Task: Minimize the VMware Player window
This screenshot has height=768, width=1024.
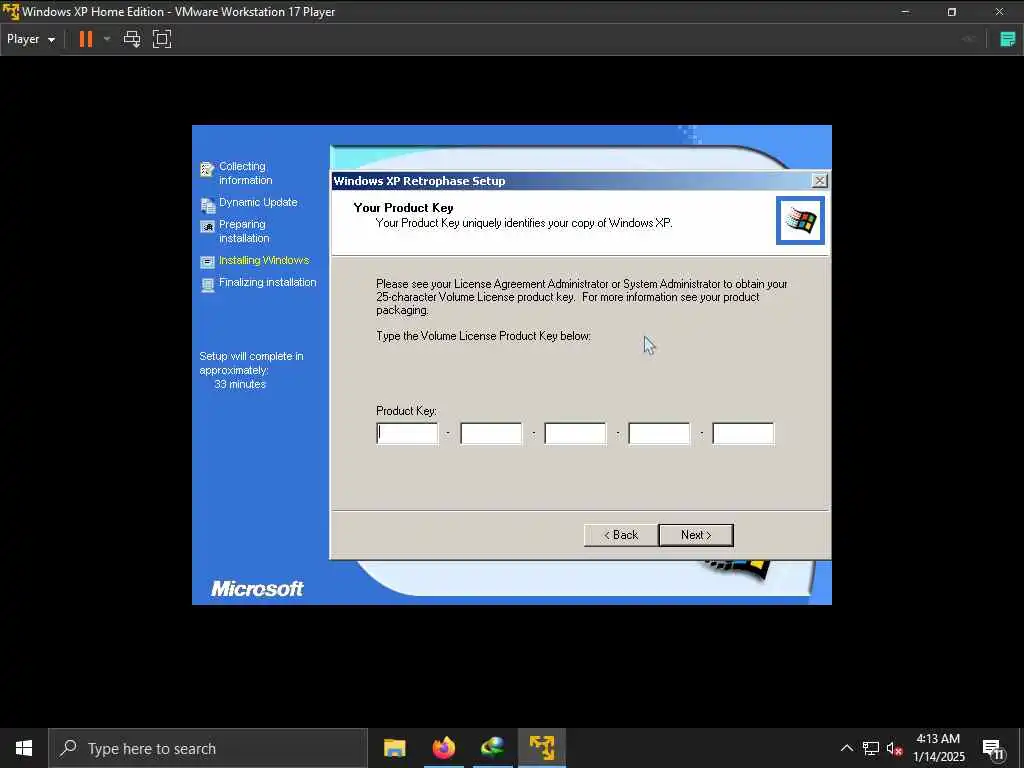Action: tap(905, 12)
